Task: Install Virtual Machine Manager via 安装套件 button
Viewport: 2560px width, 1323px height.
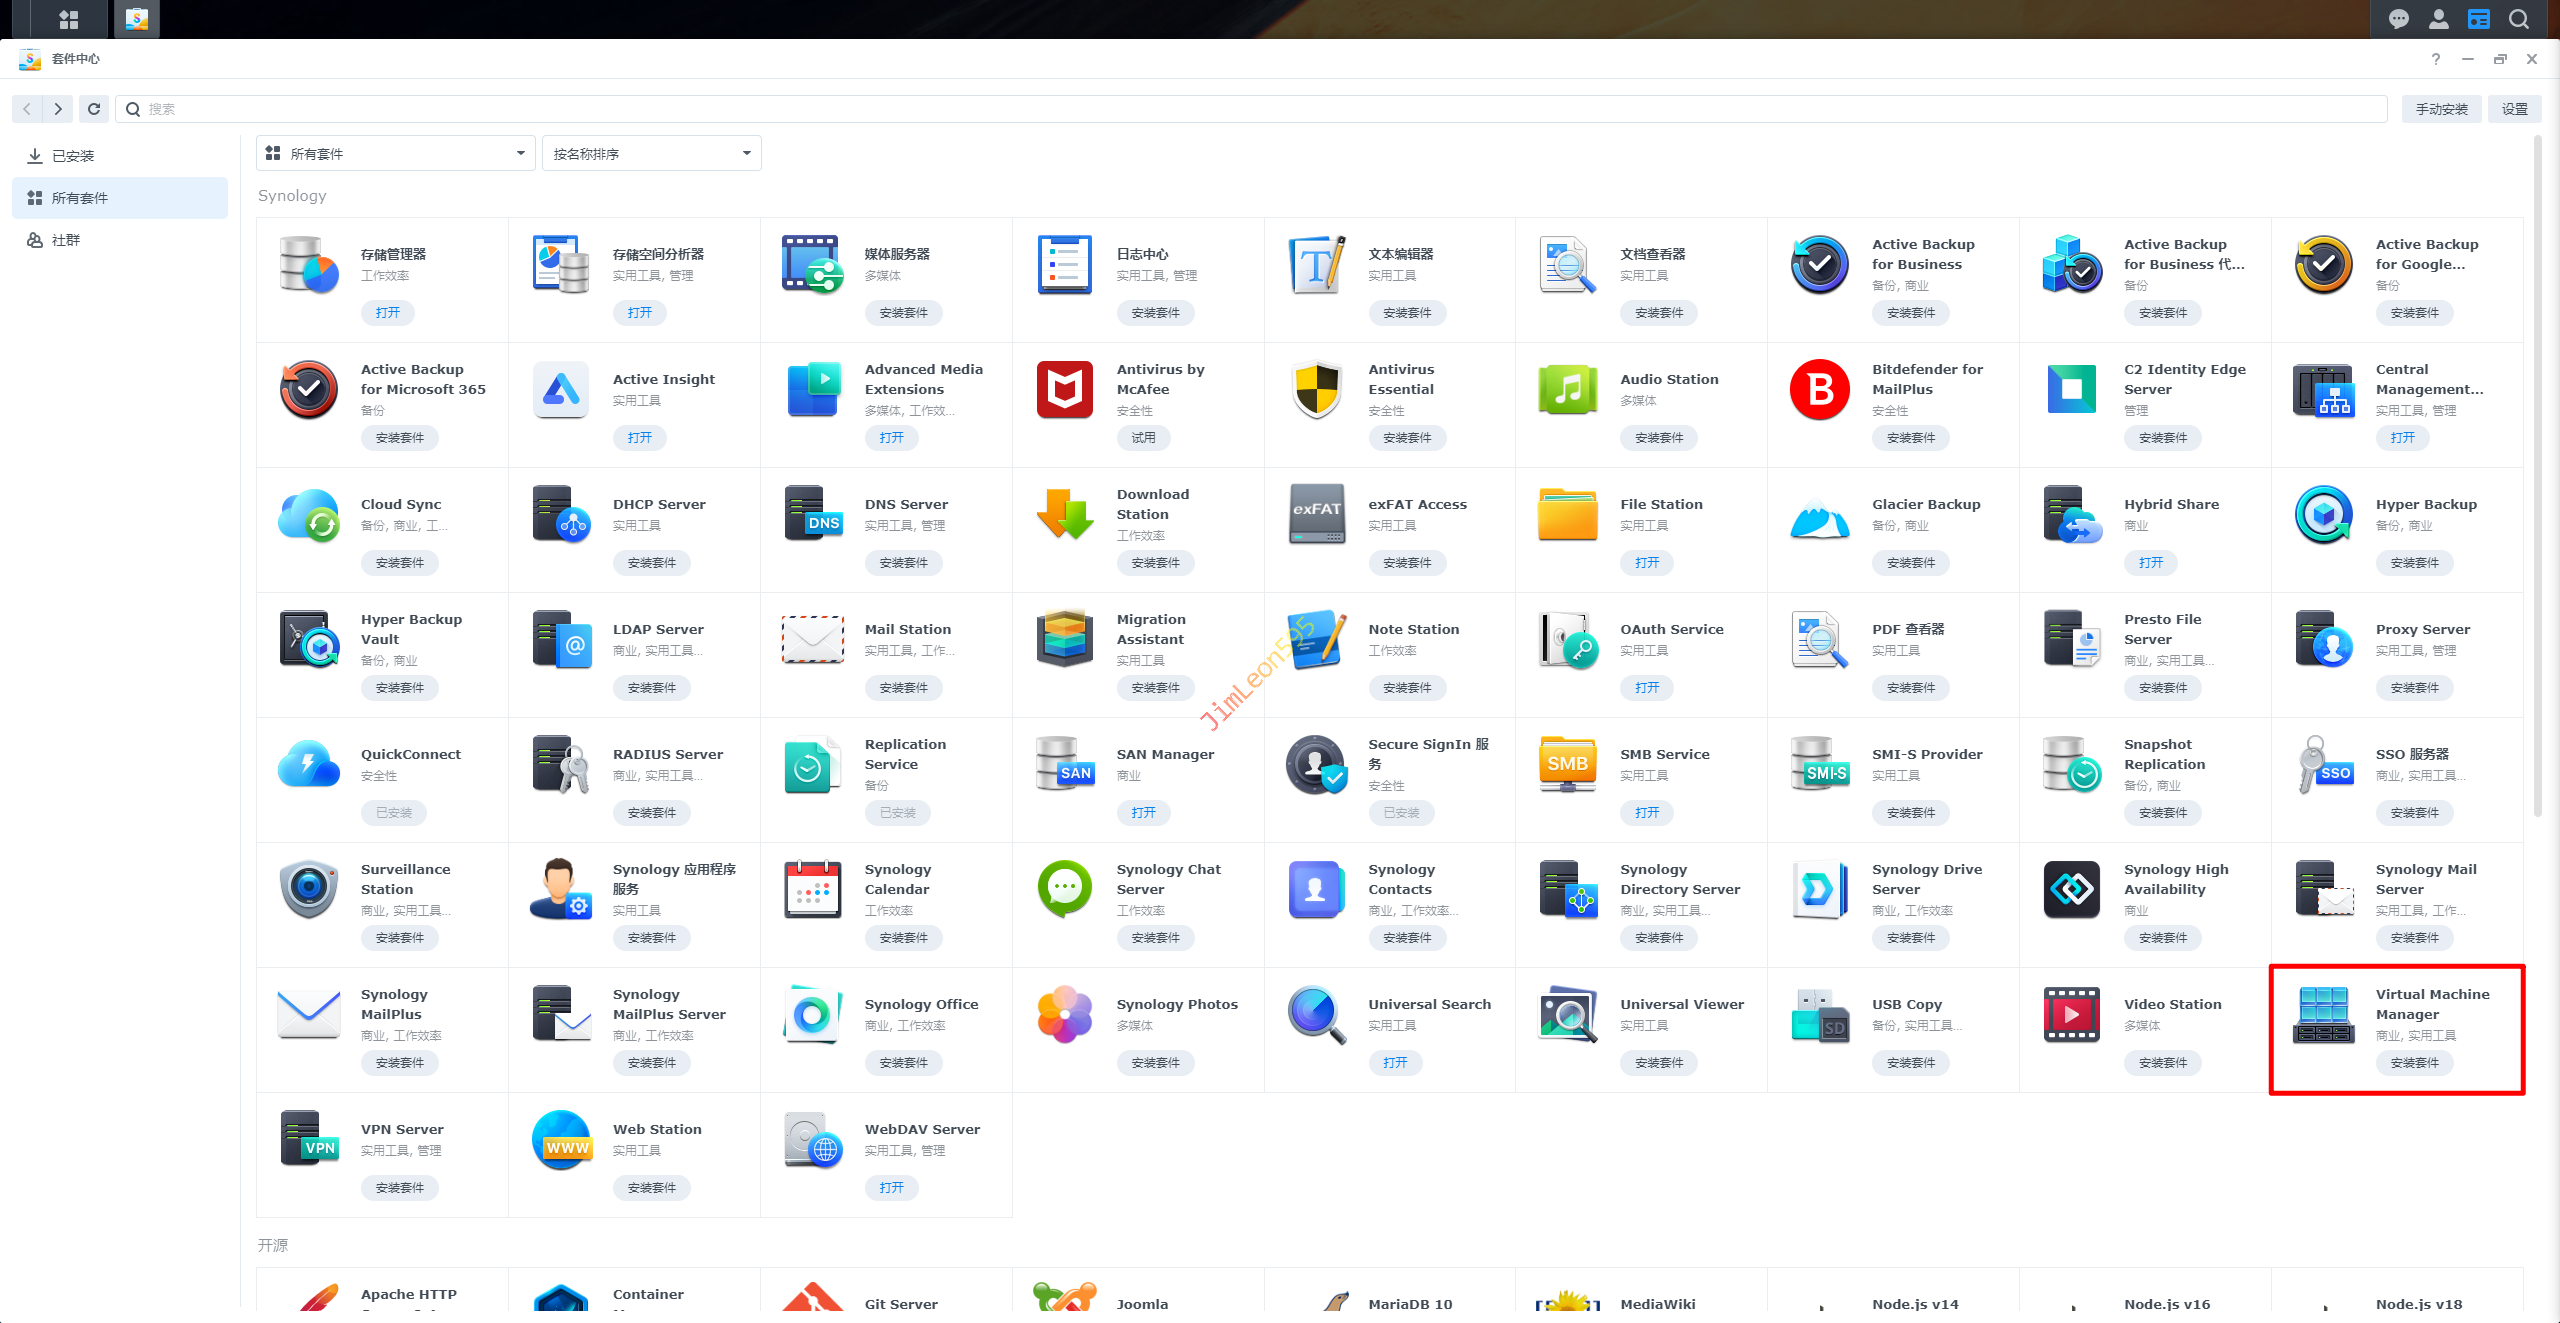Action: [x=2414, y=1063]
